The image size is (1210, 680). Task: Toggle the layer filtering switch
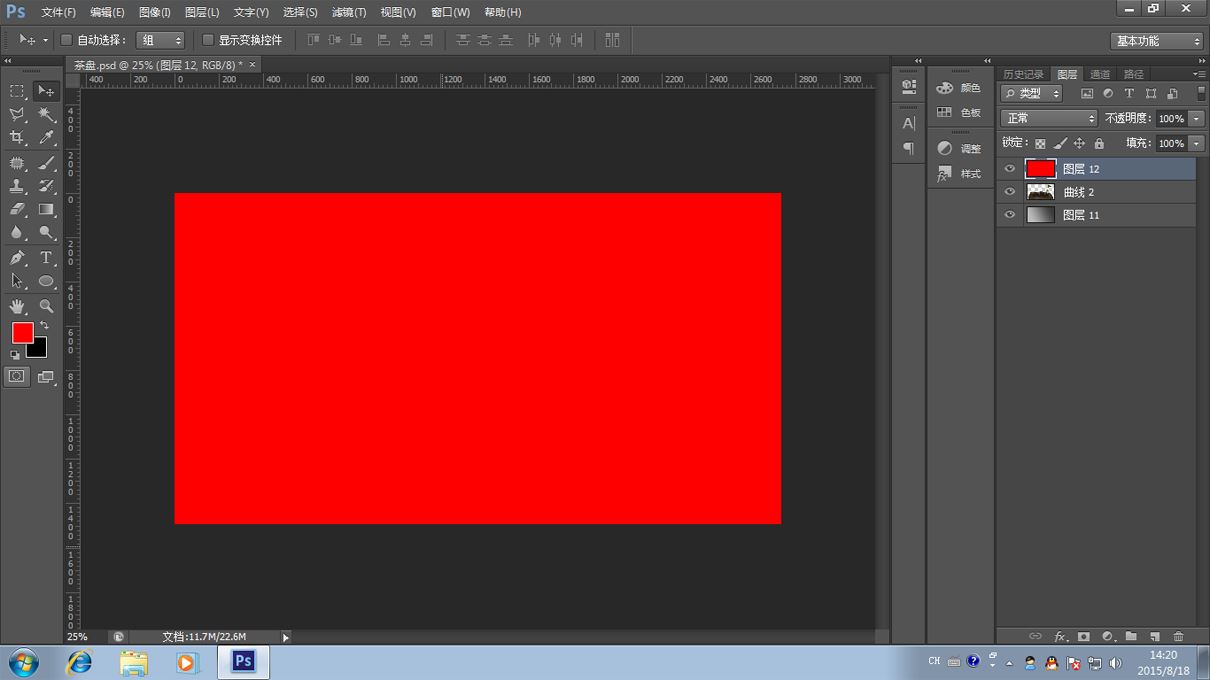[1201, 93]
